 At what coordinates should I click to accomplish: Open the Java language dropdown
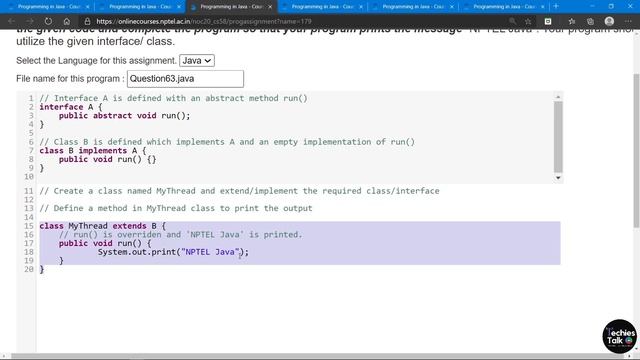coord(197,60)
